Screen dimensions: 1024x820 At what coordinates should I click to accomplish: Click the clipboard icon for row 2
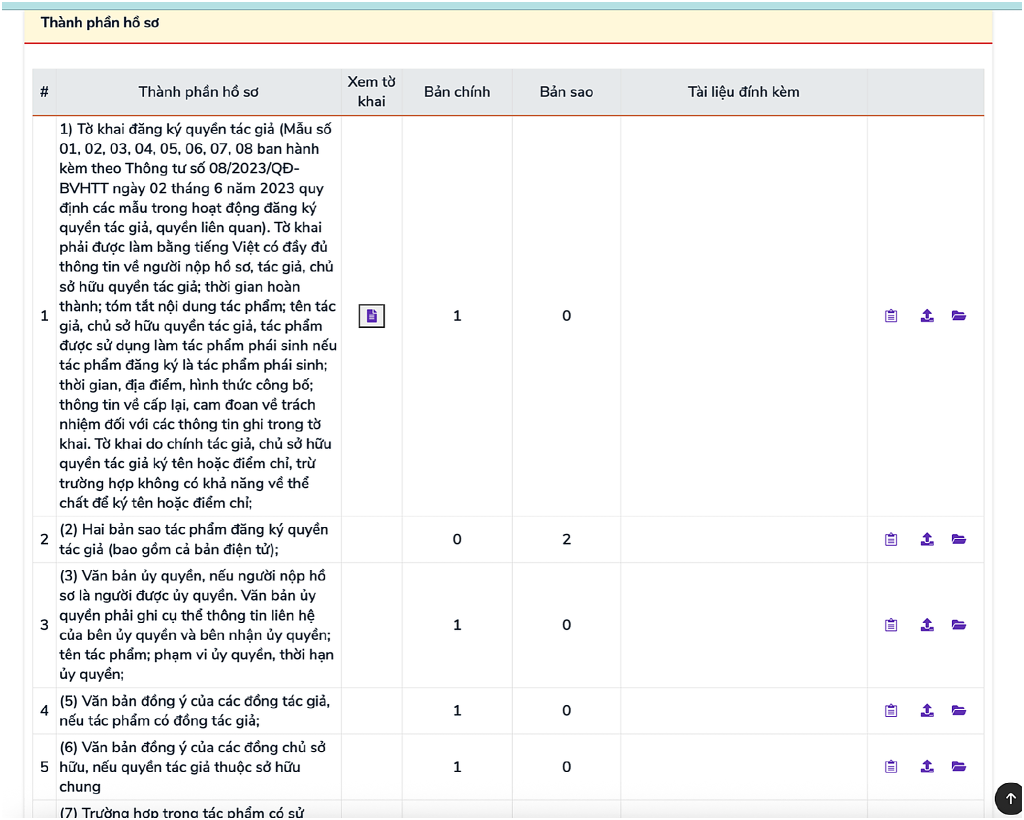tap(891, 539)
